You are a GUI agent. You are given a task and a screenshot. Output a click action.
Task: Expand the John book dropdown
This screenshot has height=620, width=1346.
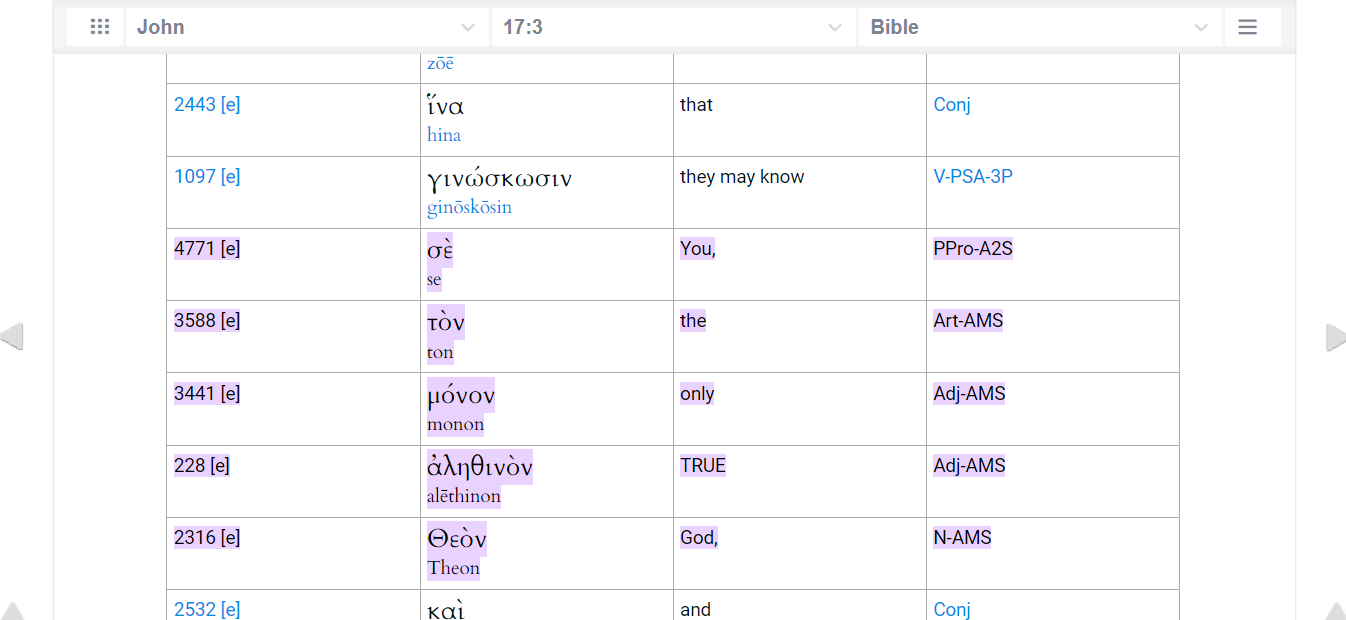click(x=307, y=27)
